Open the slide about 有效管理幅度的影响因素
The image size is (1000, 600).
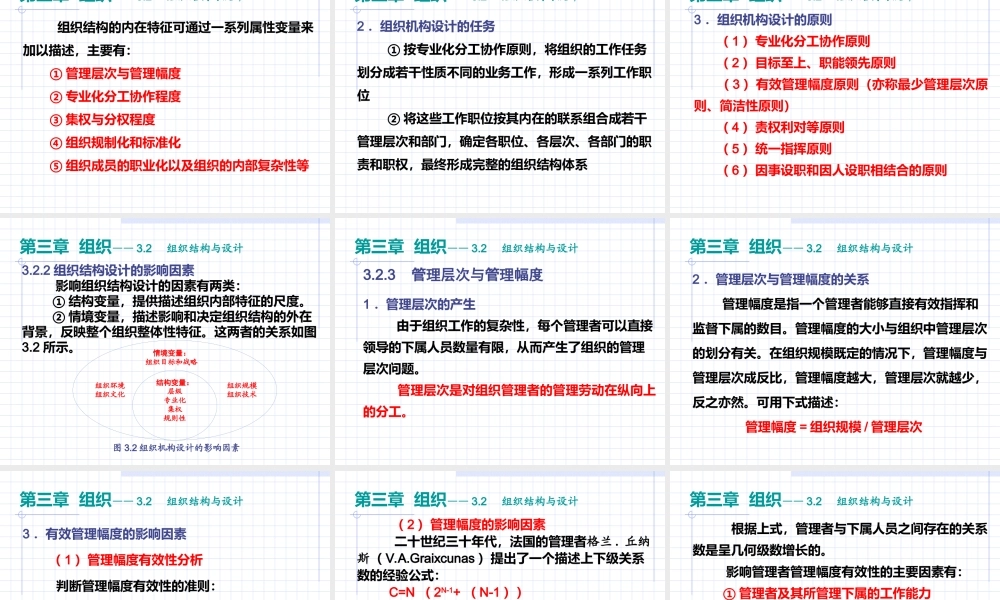(165, 540)
